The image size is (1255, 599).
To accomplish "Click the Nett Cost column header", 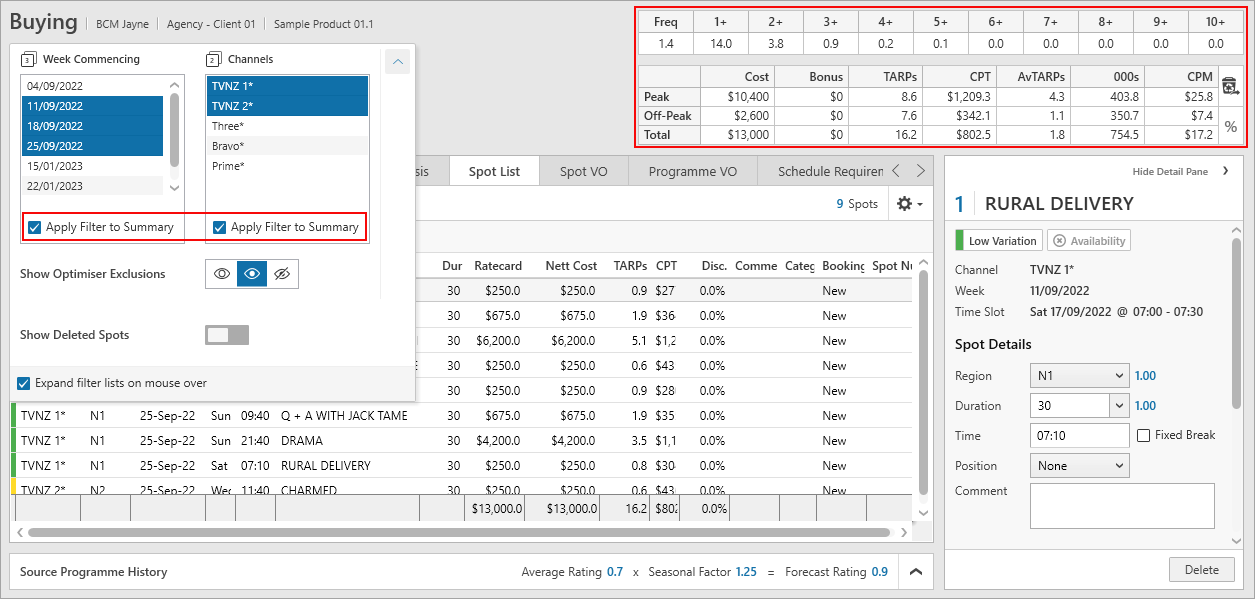I will coord(571,266).
